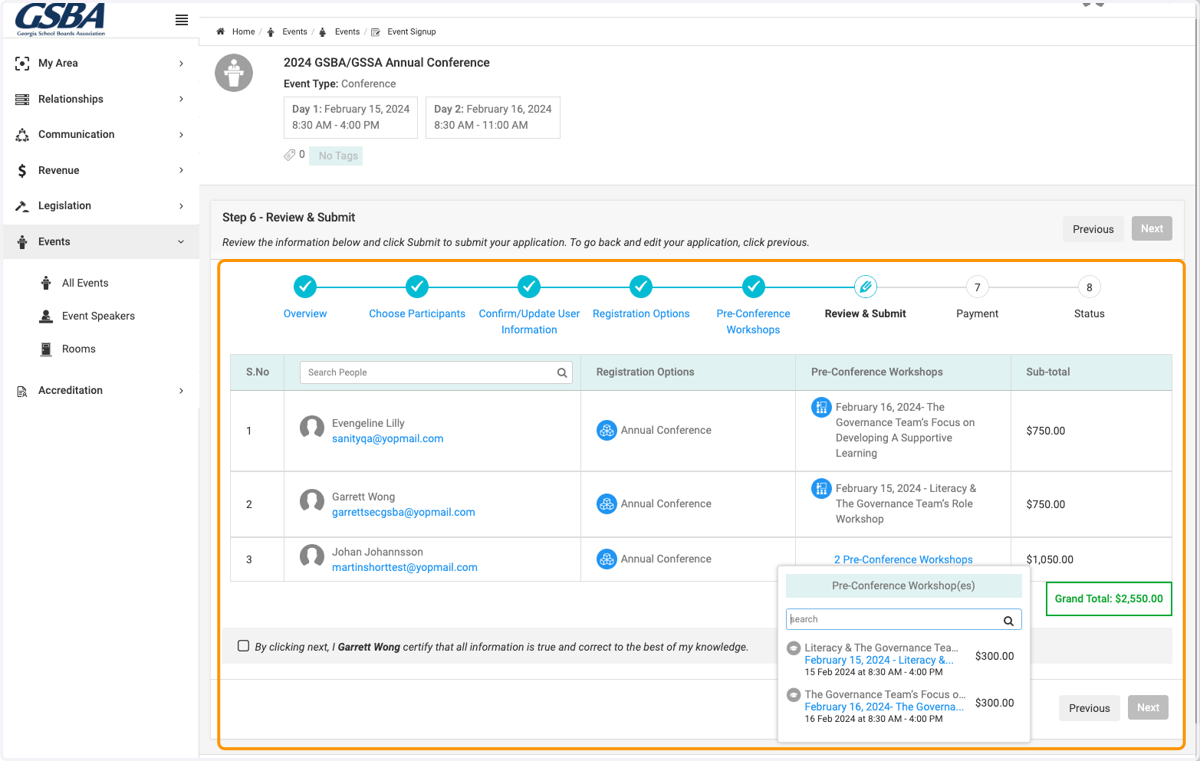Go to Choose Participants step circle
The width and height of the screenshot is (1200, 761).
pyautogui.click(x=417, y=287)
